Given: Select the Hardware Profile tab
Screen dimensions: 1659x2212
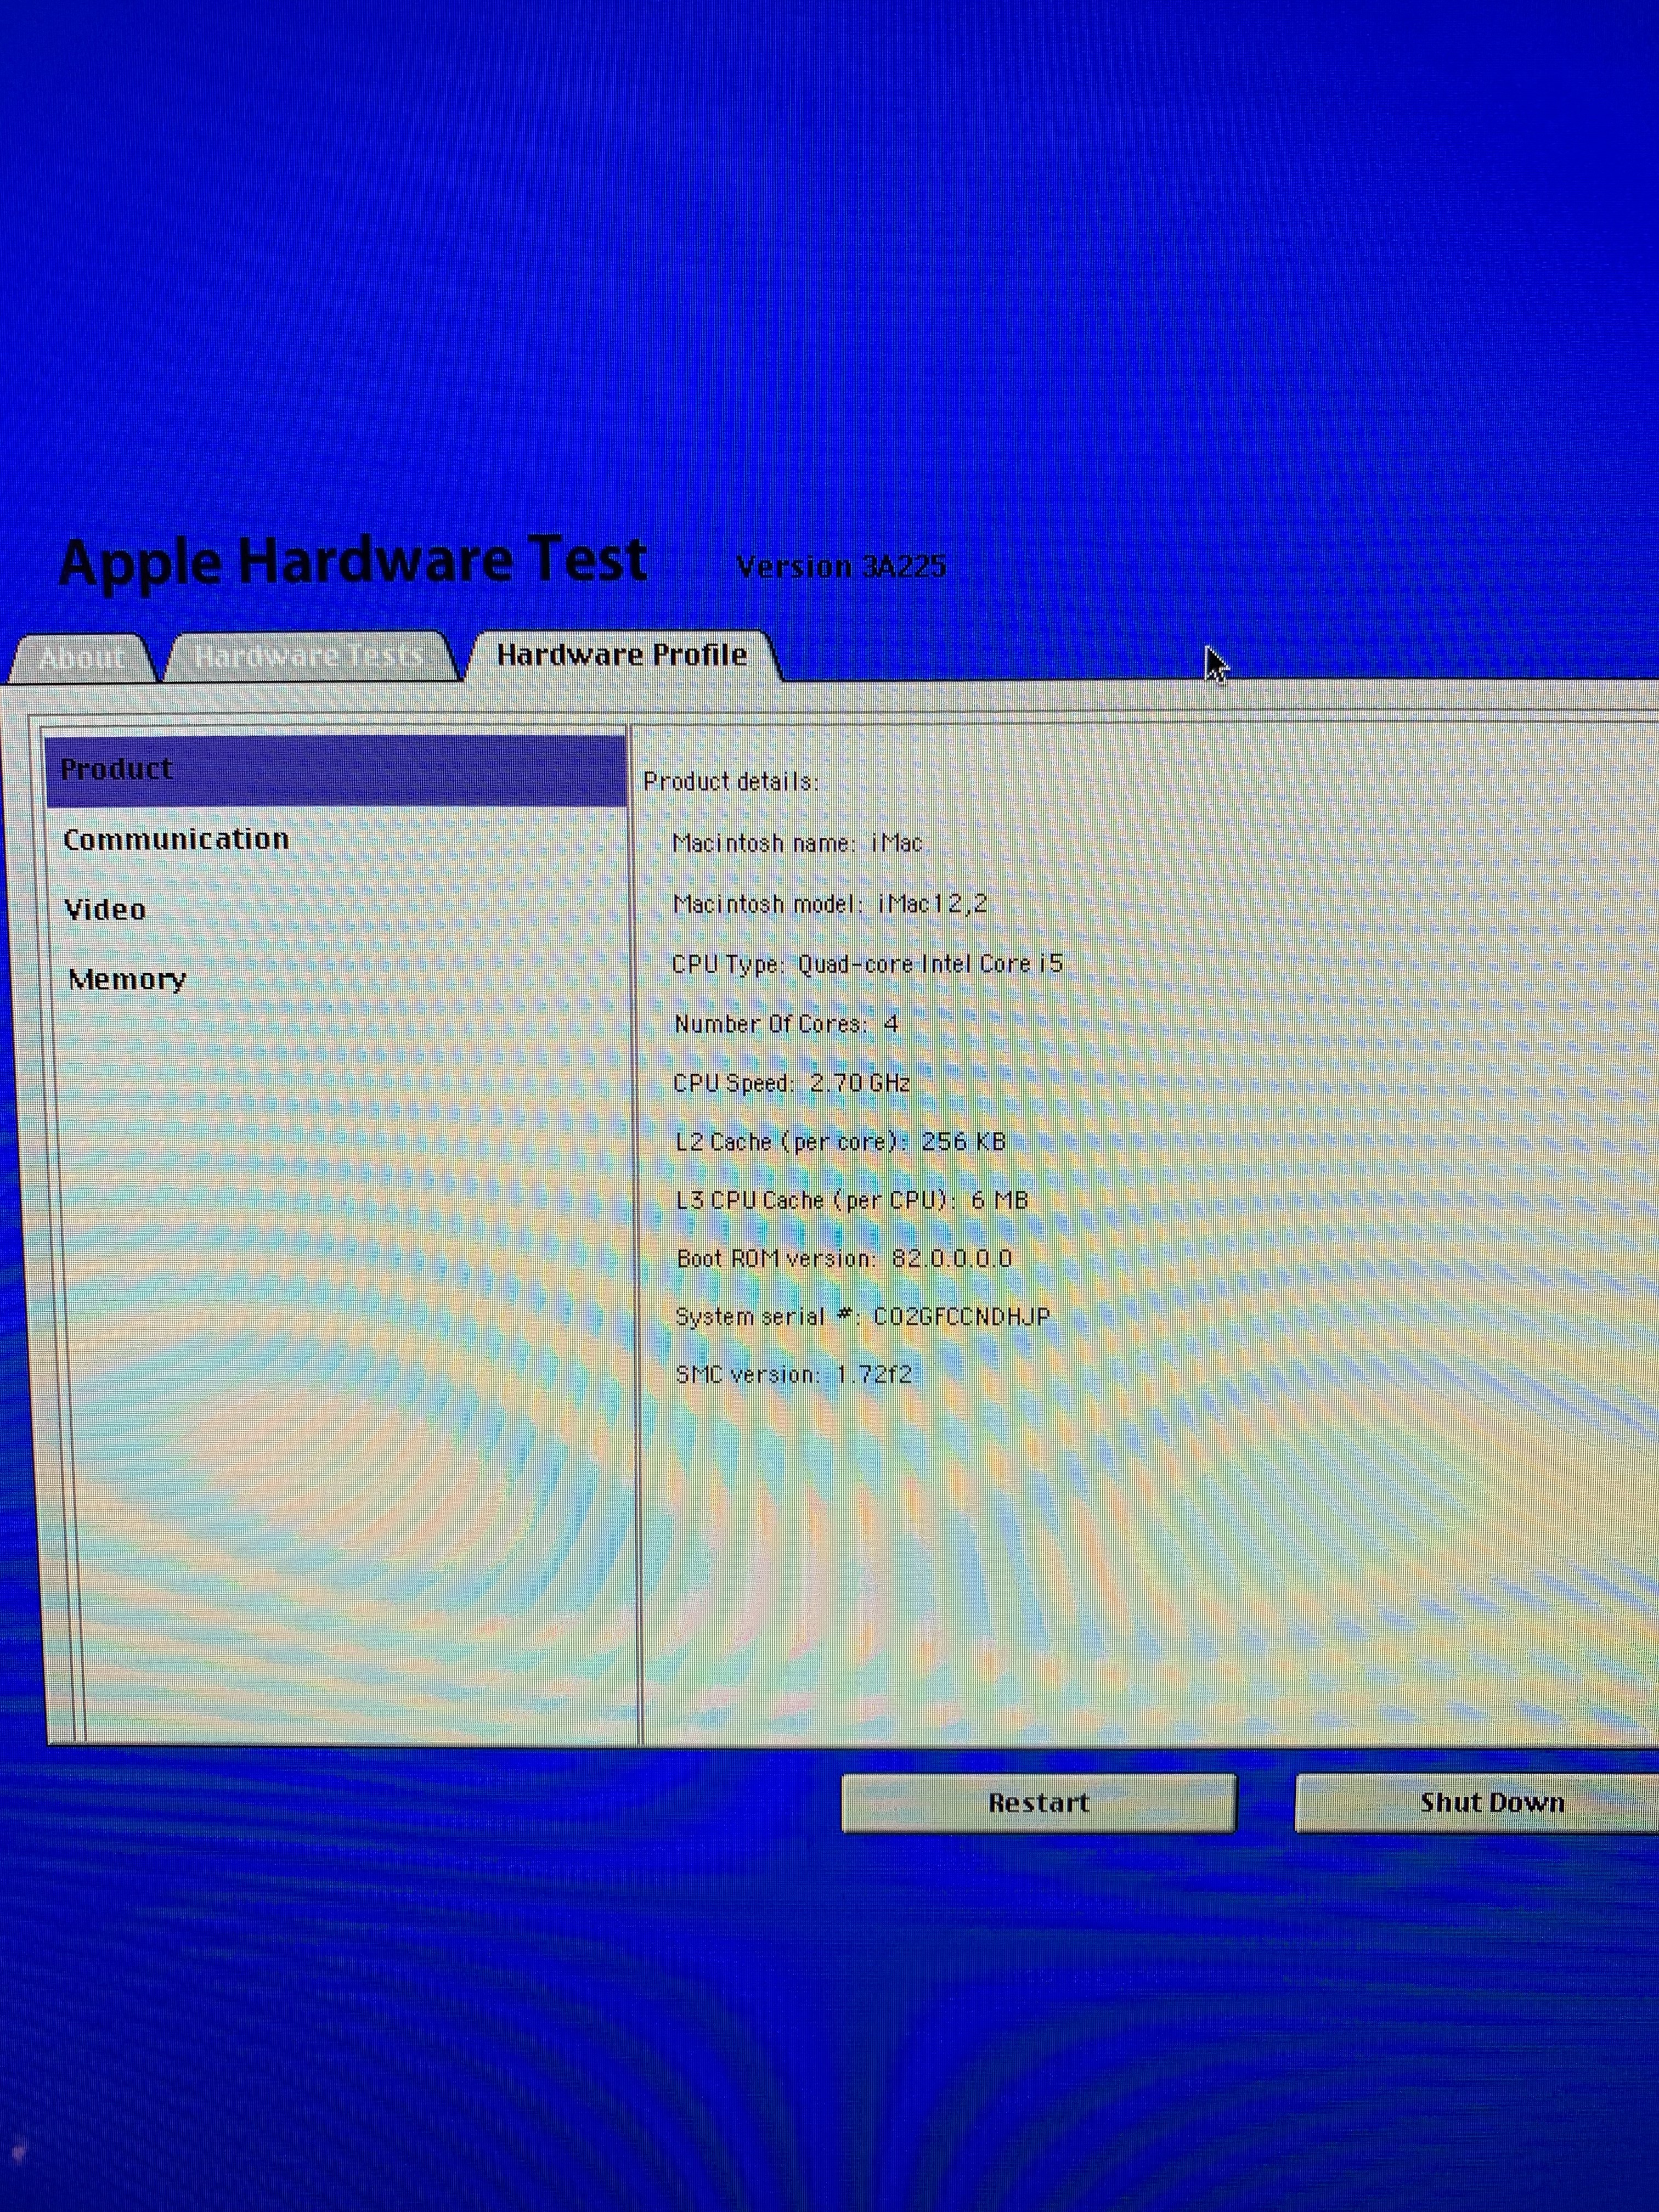Looking at the screenshot, I should pos(621,655).
